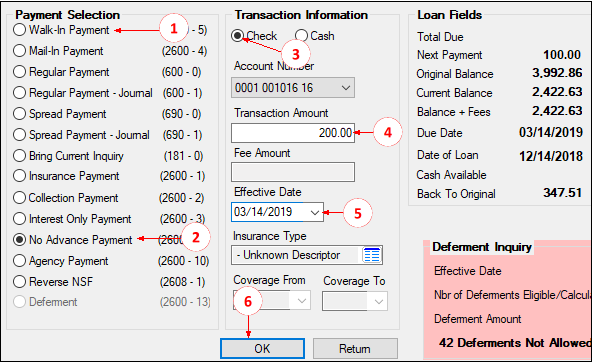Select the Collection Payment radio button
Image resolution: width=592 pixels, height=363 pixels.
click(19, 198)
